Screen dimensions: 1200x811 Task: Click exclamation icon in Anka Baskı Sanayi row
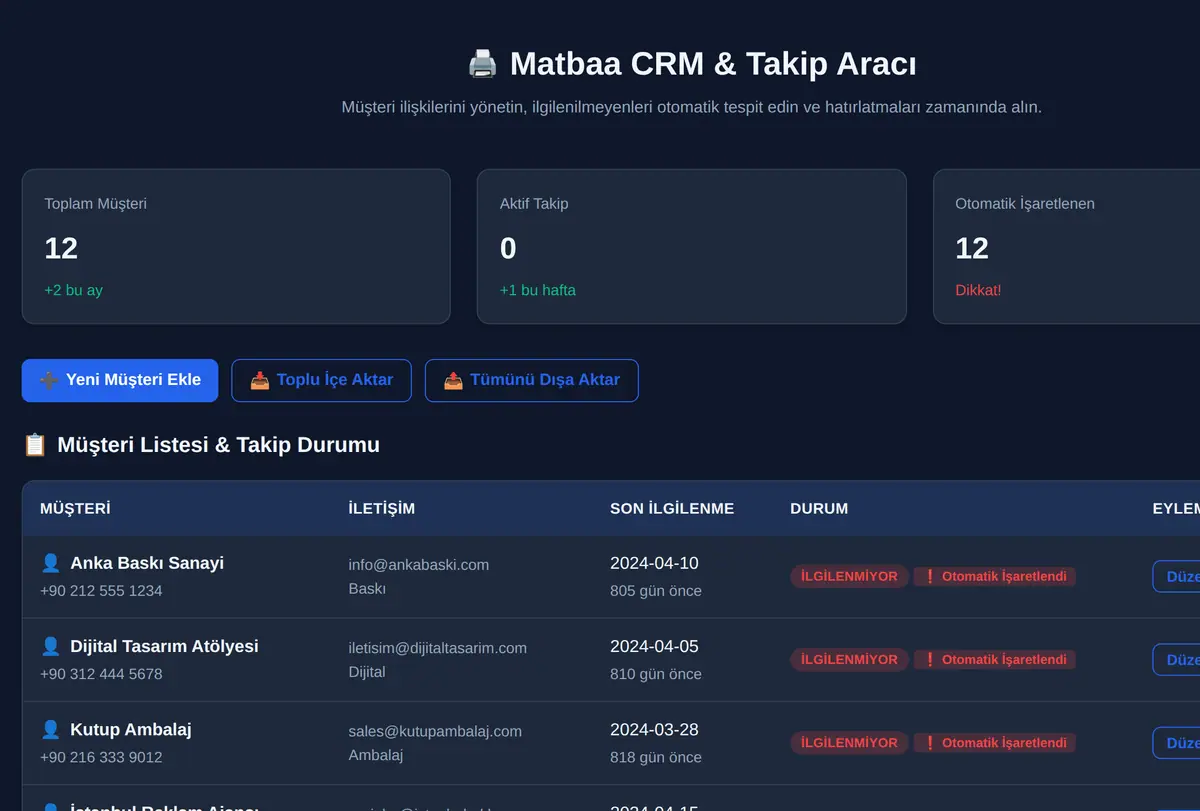[x=930, y=576]
